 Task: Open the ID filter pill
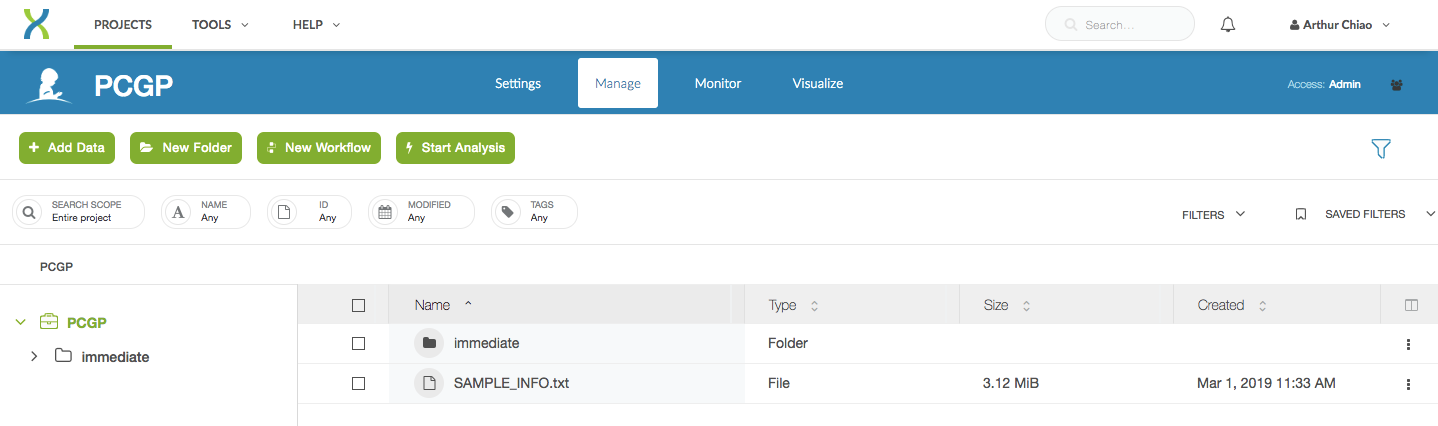(309, 212)
